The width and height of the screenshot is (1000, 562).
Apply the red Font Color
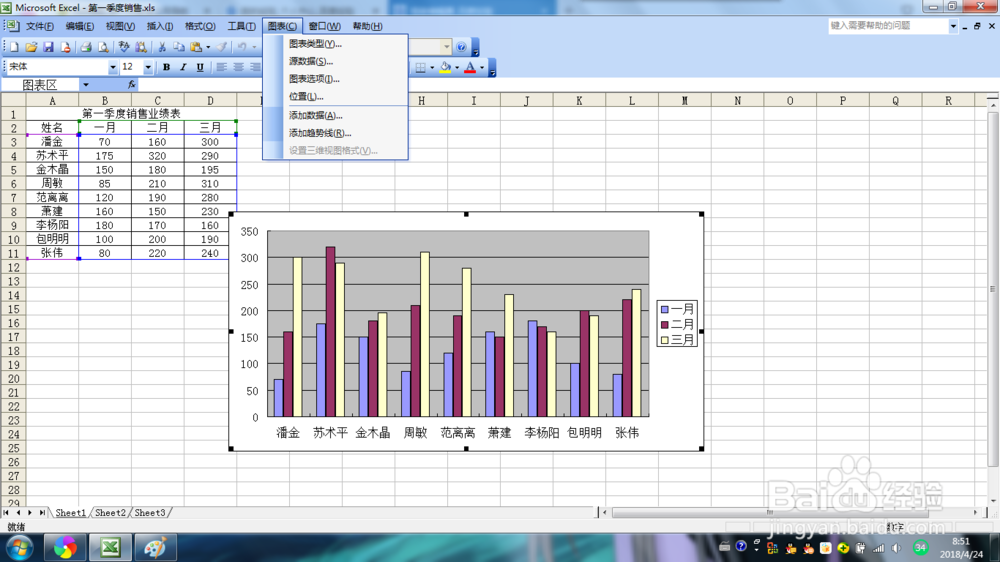[470, 68]
